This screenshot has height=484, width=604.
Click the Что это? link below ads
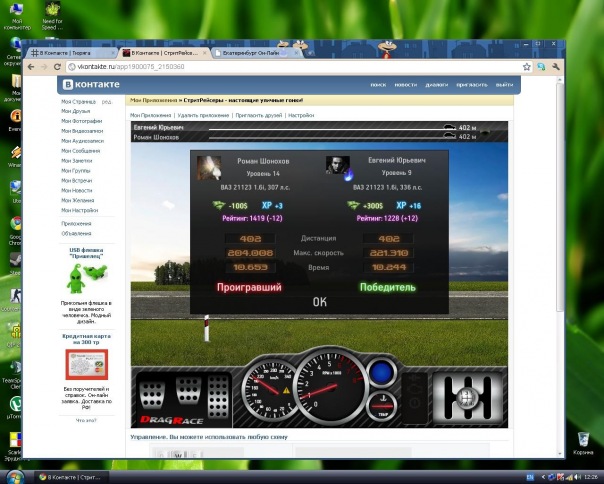pyautogui.click(x=86, y=420)
